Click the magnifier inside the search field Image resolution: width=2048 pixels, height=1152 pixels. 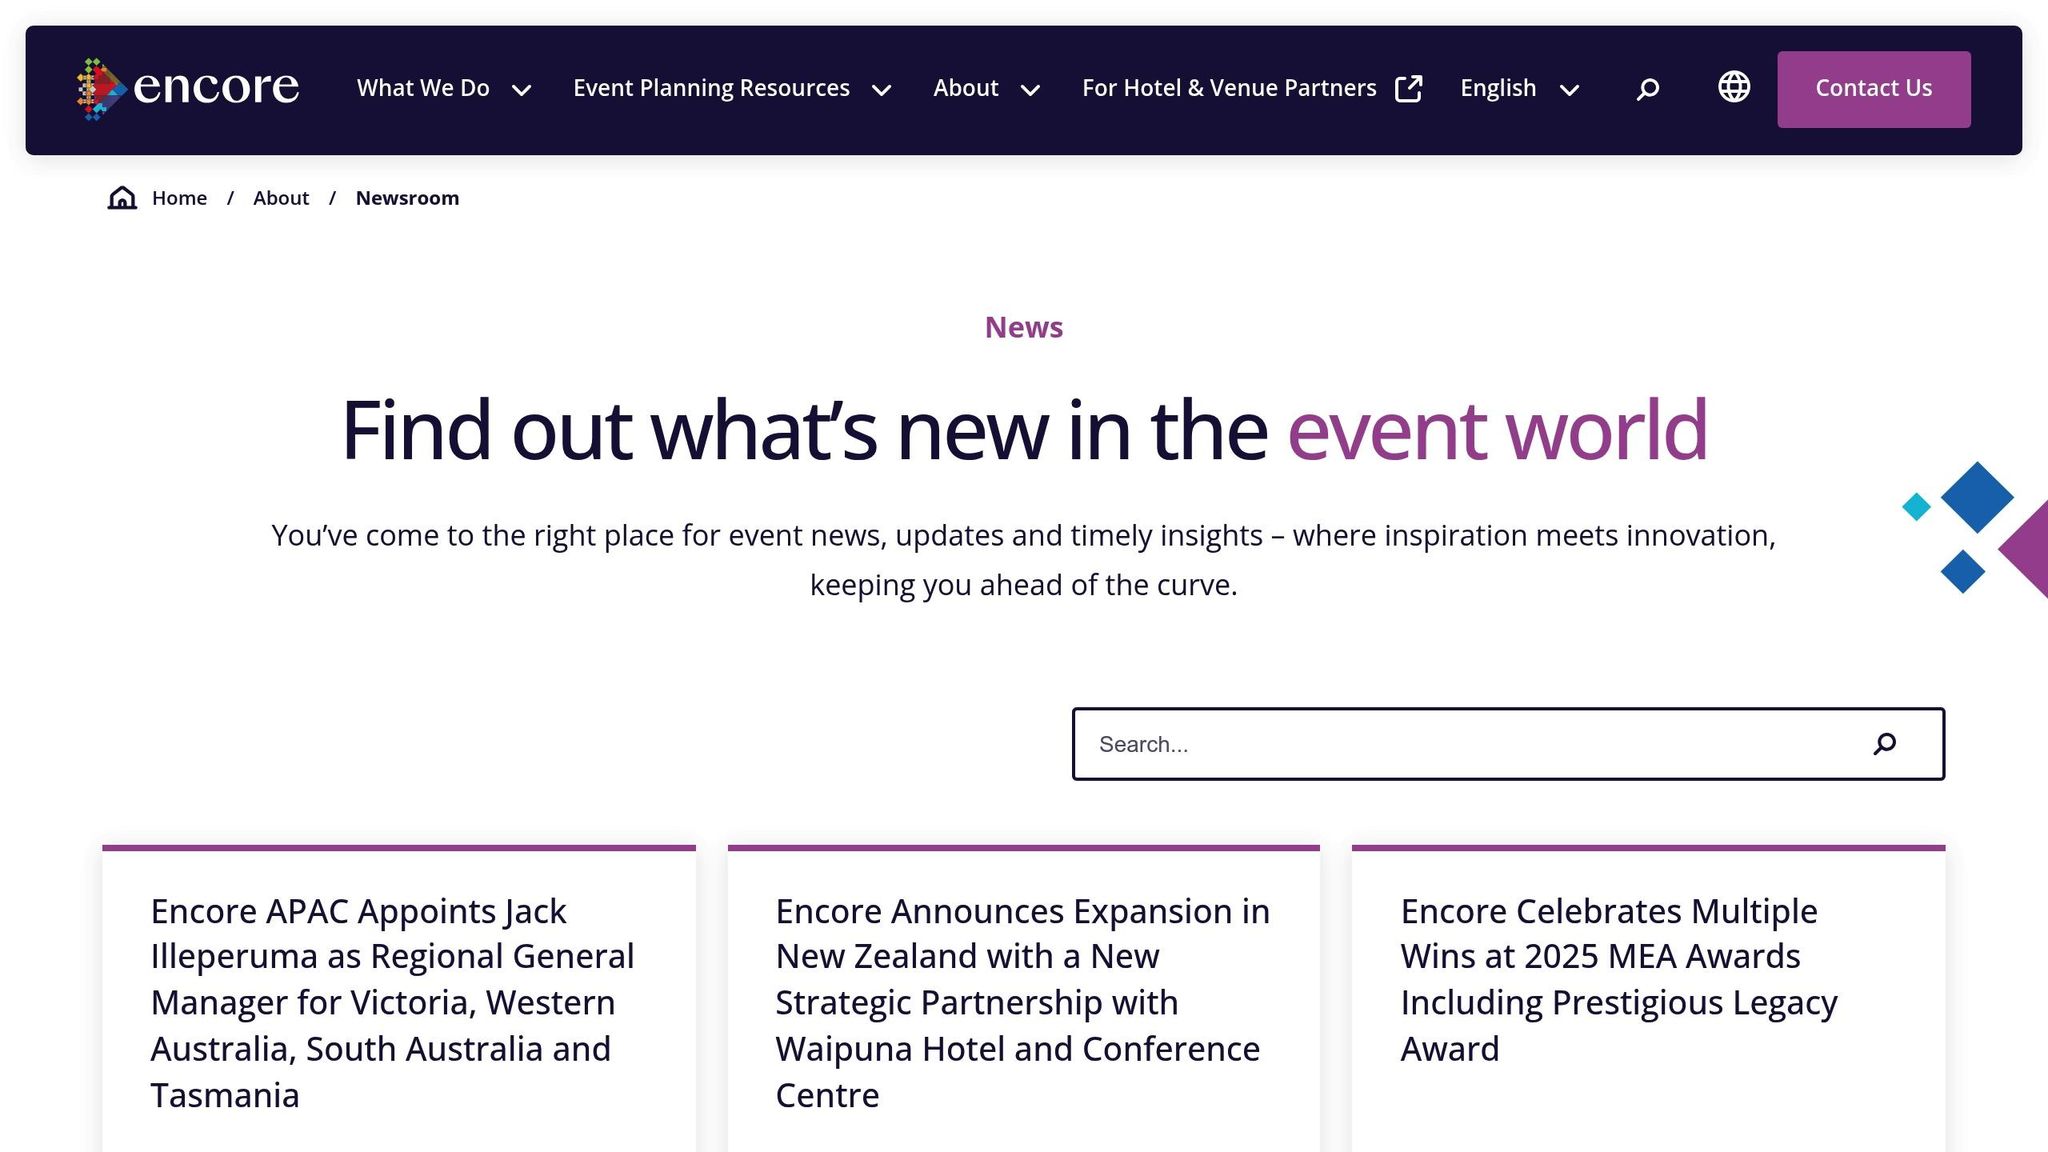click(x=1884, y=744)
